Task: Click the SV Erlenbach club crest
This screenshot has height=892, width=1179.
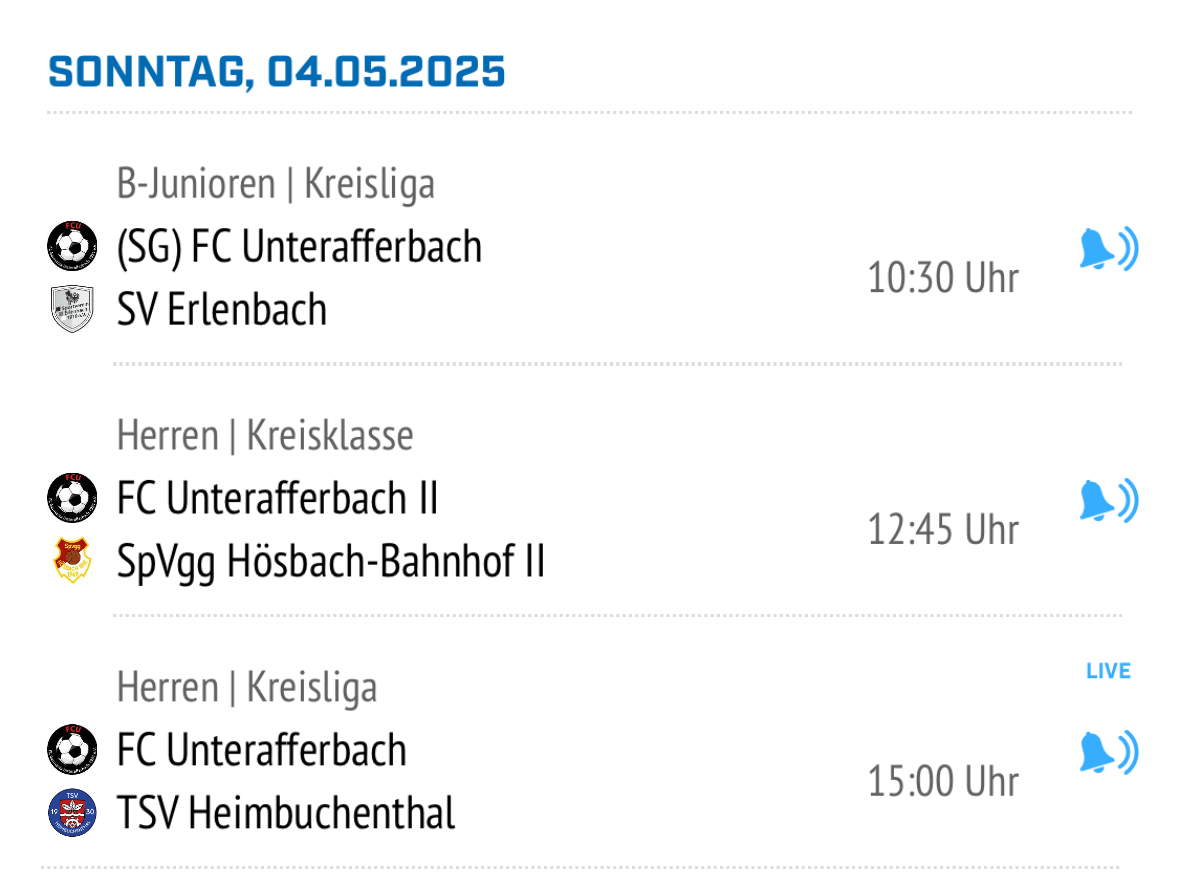Action: click(x=72, y=308)
